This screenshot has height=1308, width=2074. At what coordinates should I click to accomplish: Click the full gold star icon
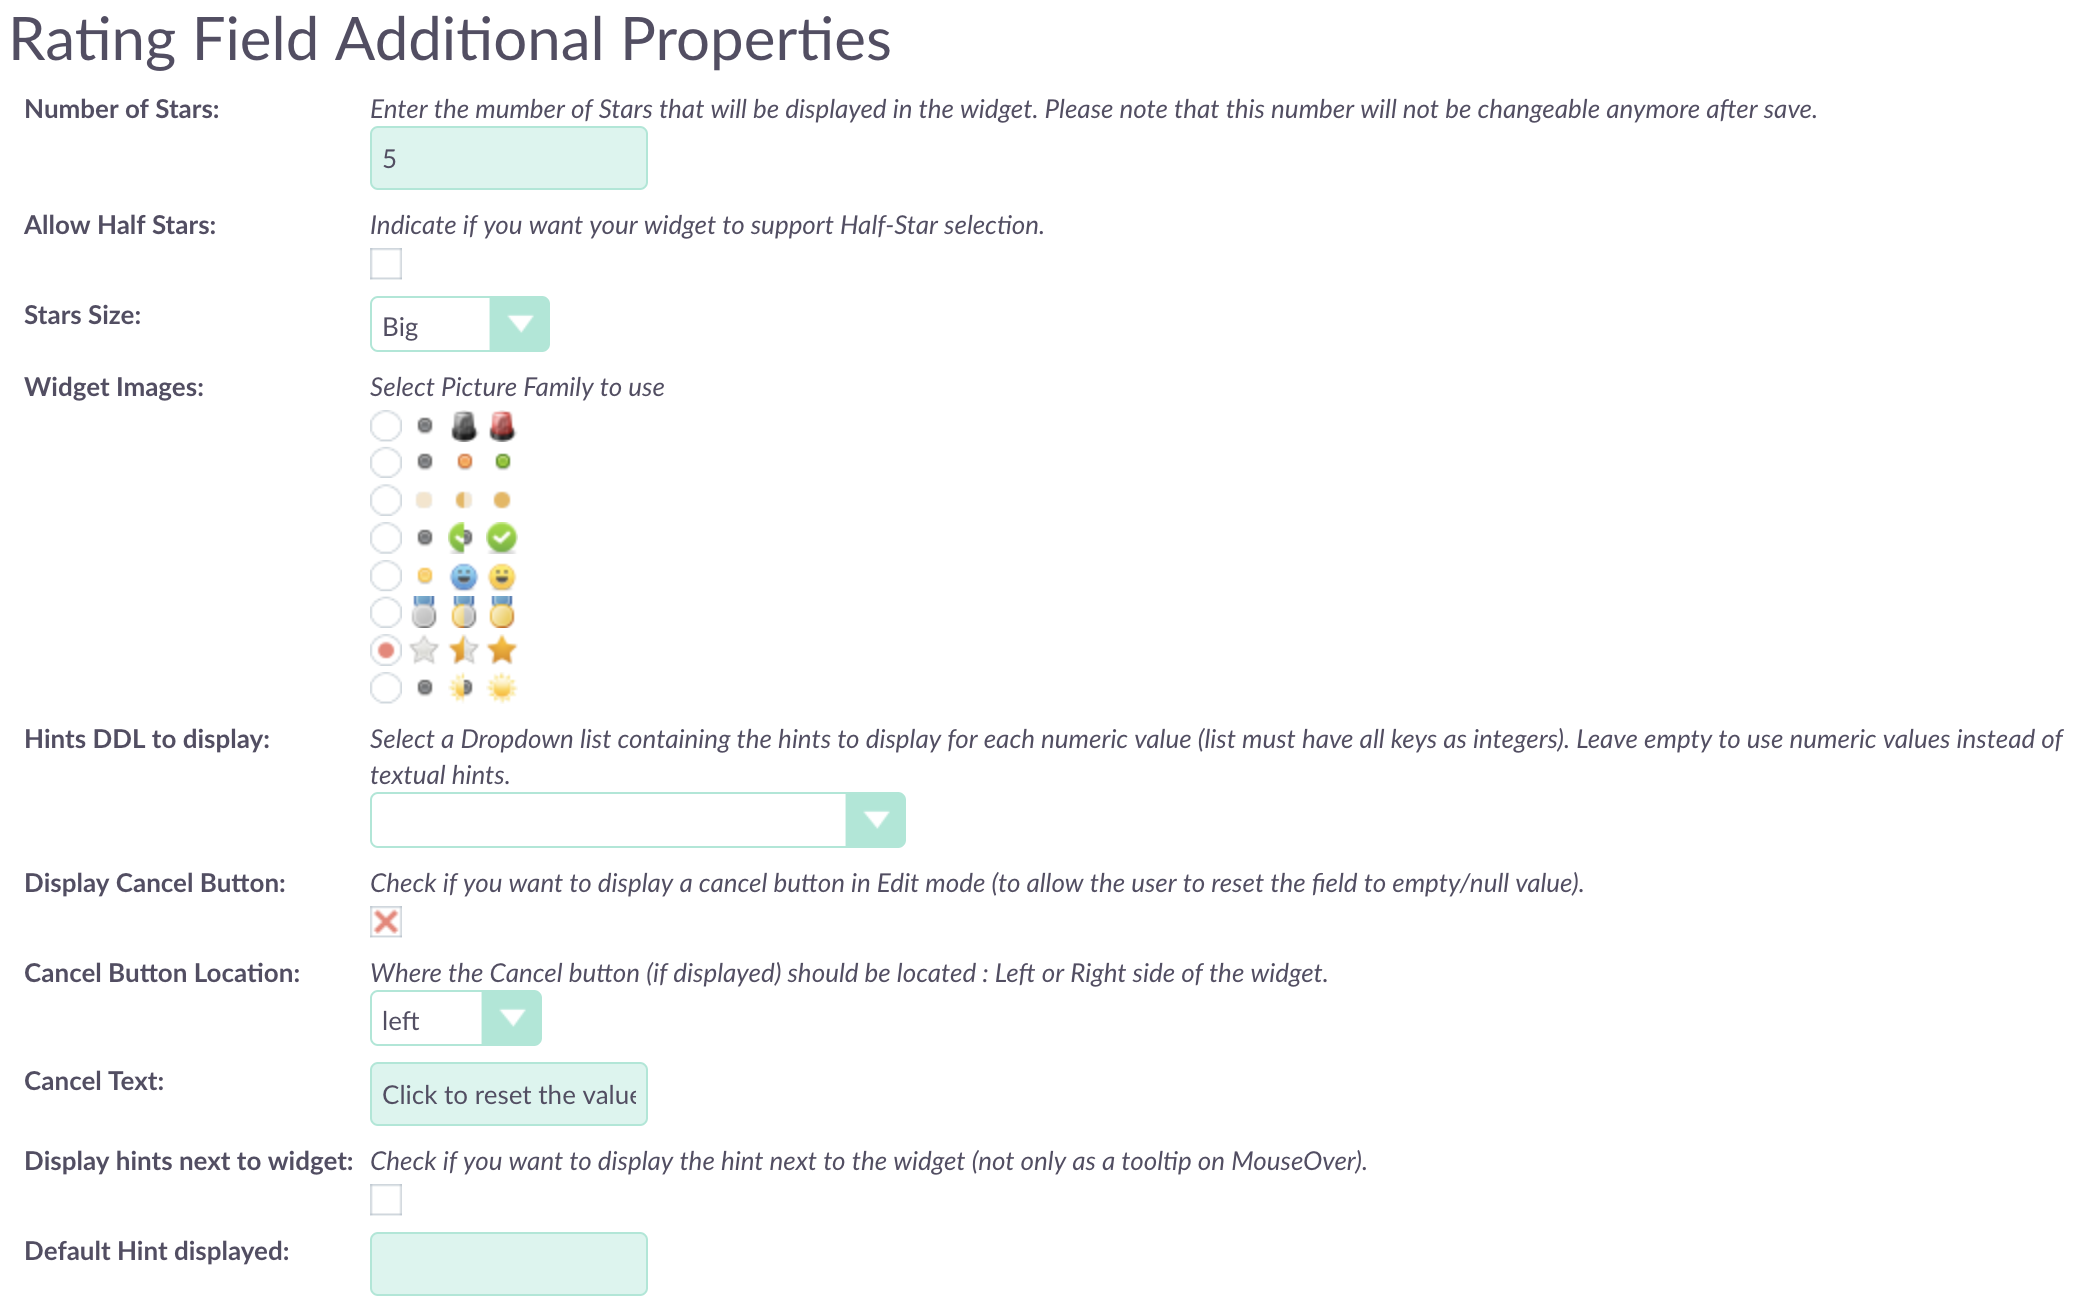(x=502, y=650)
